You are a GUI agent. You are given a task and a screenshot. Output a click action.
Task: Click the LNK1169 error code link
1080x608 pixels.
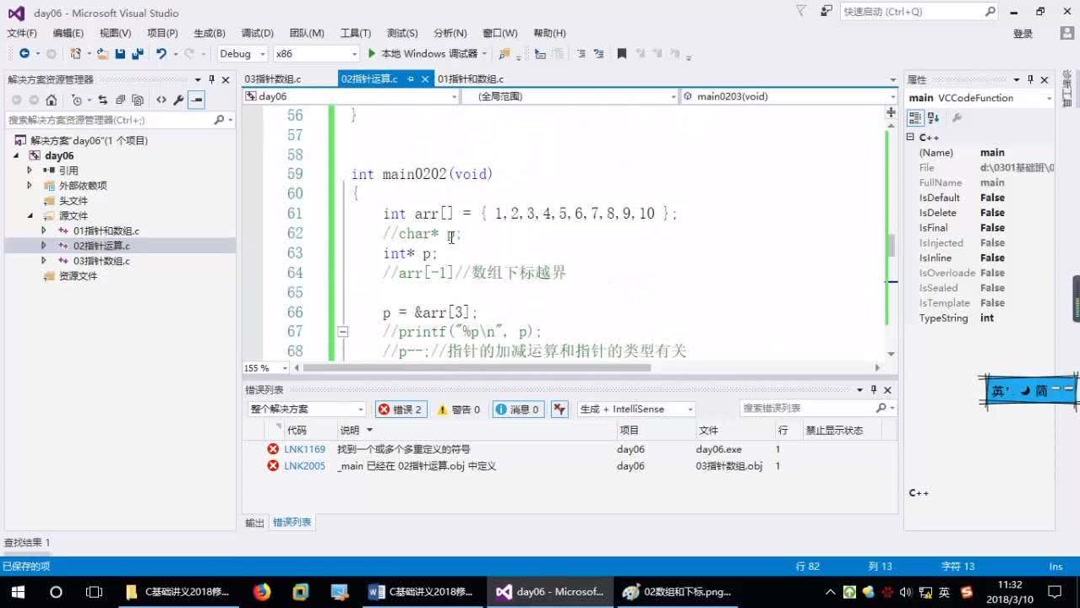[x=303, y=449]
